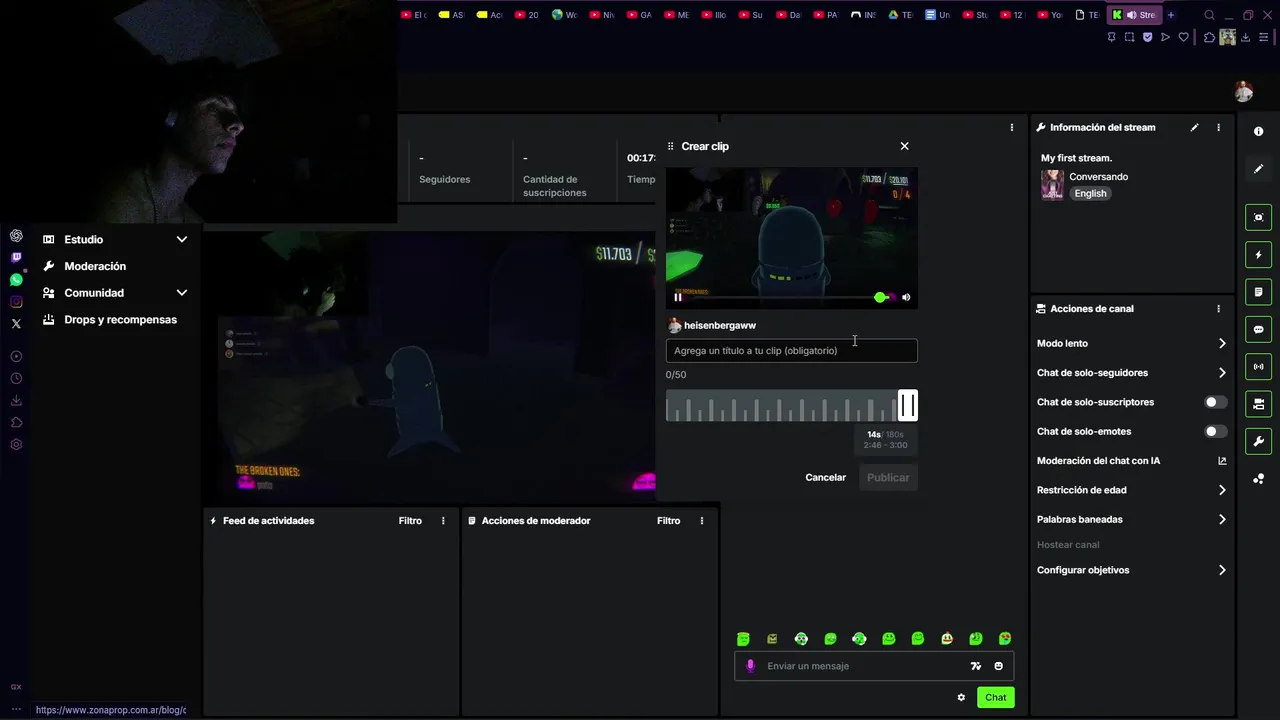Open downloads from the browser sidebar
1280x720 pixels.
pyautogui.click(x=16, y=400)
